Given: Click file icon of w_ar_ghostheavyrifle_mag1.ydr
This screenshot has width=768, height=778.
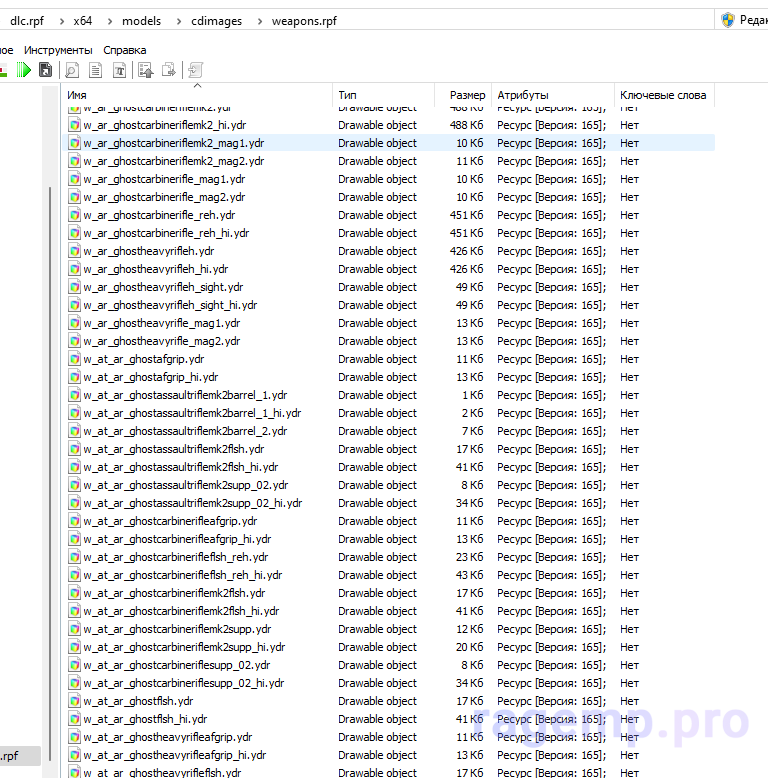Looking at the screenshot, I should pyautogui.click(x=74, y=323).
